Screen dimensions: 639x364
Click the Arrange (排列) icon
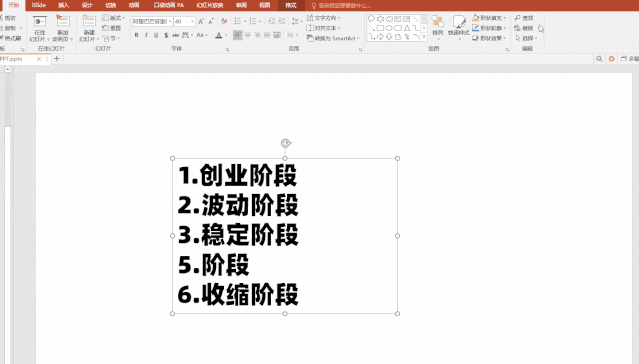[437, 26]
